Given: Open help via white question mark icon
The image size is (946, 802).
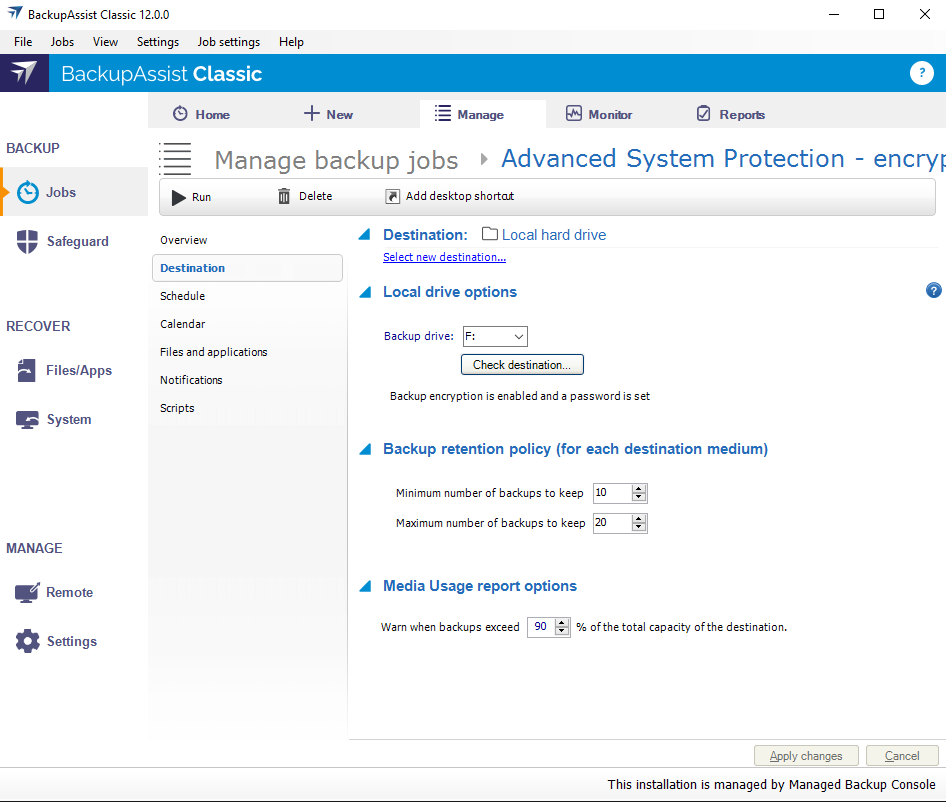Looking at the screenshot, I should coord(921,73).
